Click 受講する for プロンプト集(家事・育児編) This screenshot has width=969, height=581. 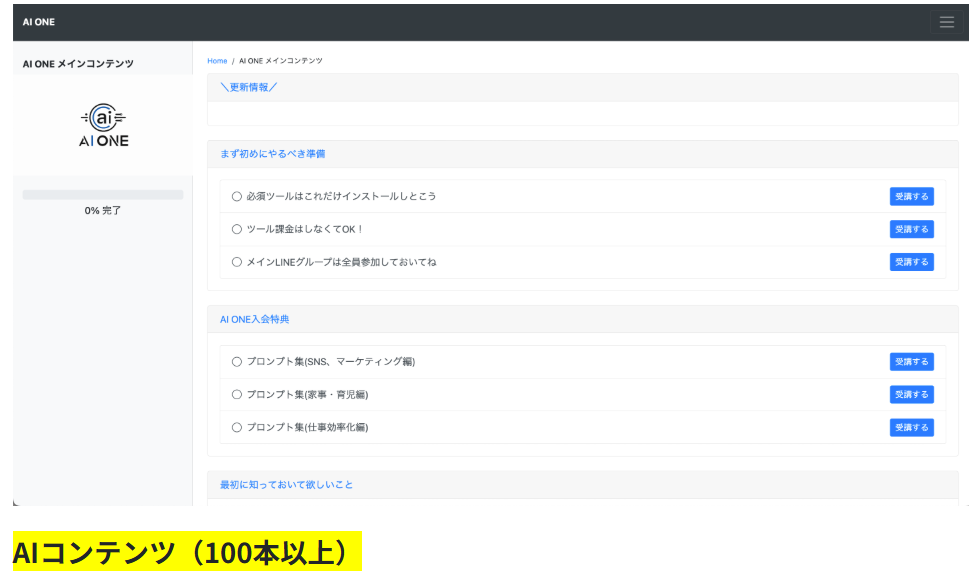912,394
